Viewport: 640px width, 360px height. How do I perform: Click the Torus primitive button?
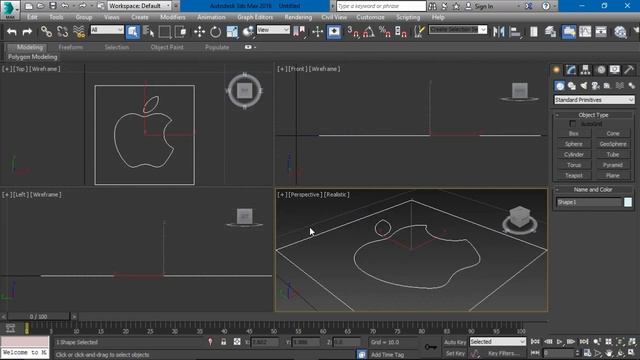click(573, 165)
